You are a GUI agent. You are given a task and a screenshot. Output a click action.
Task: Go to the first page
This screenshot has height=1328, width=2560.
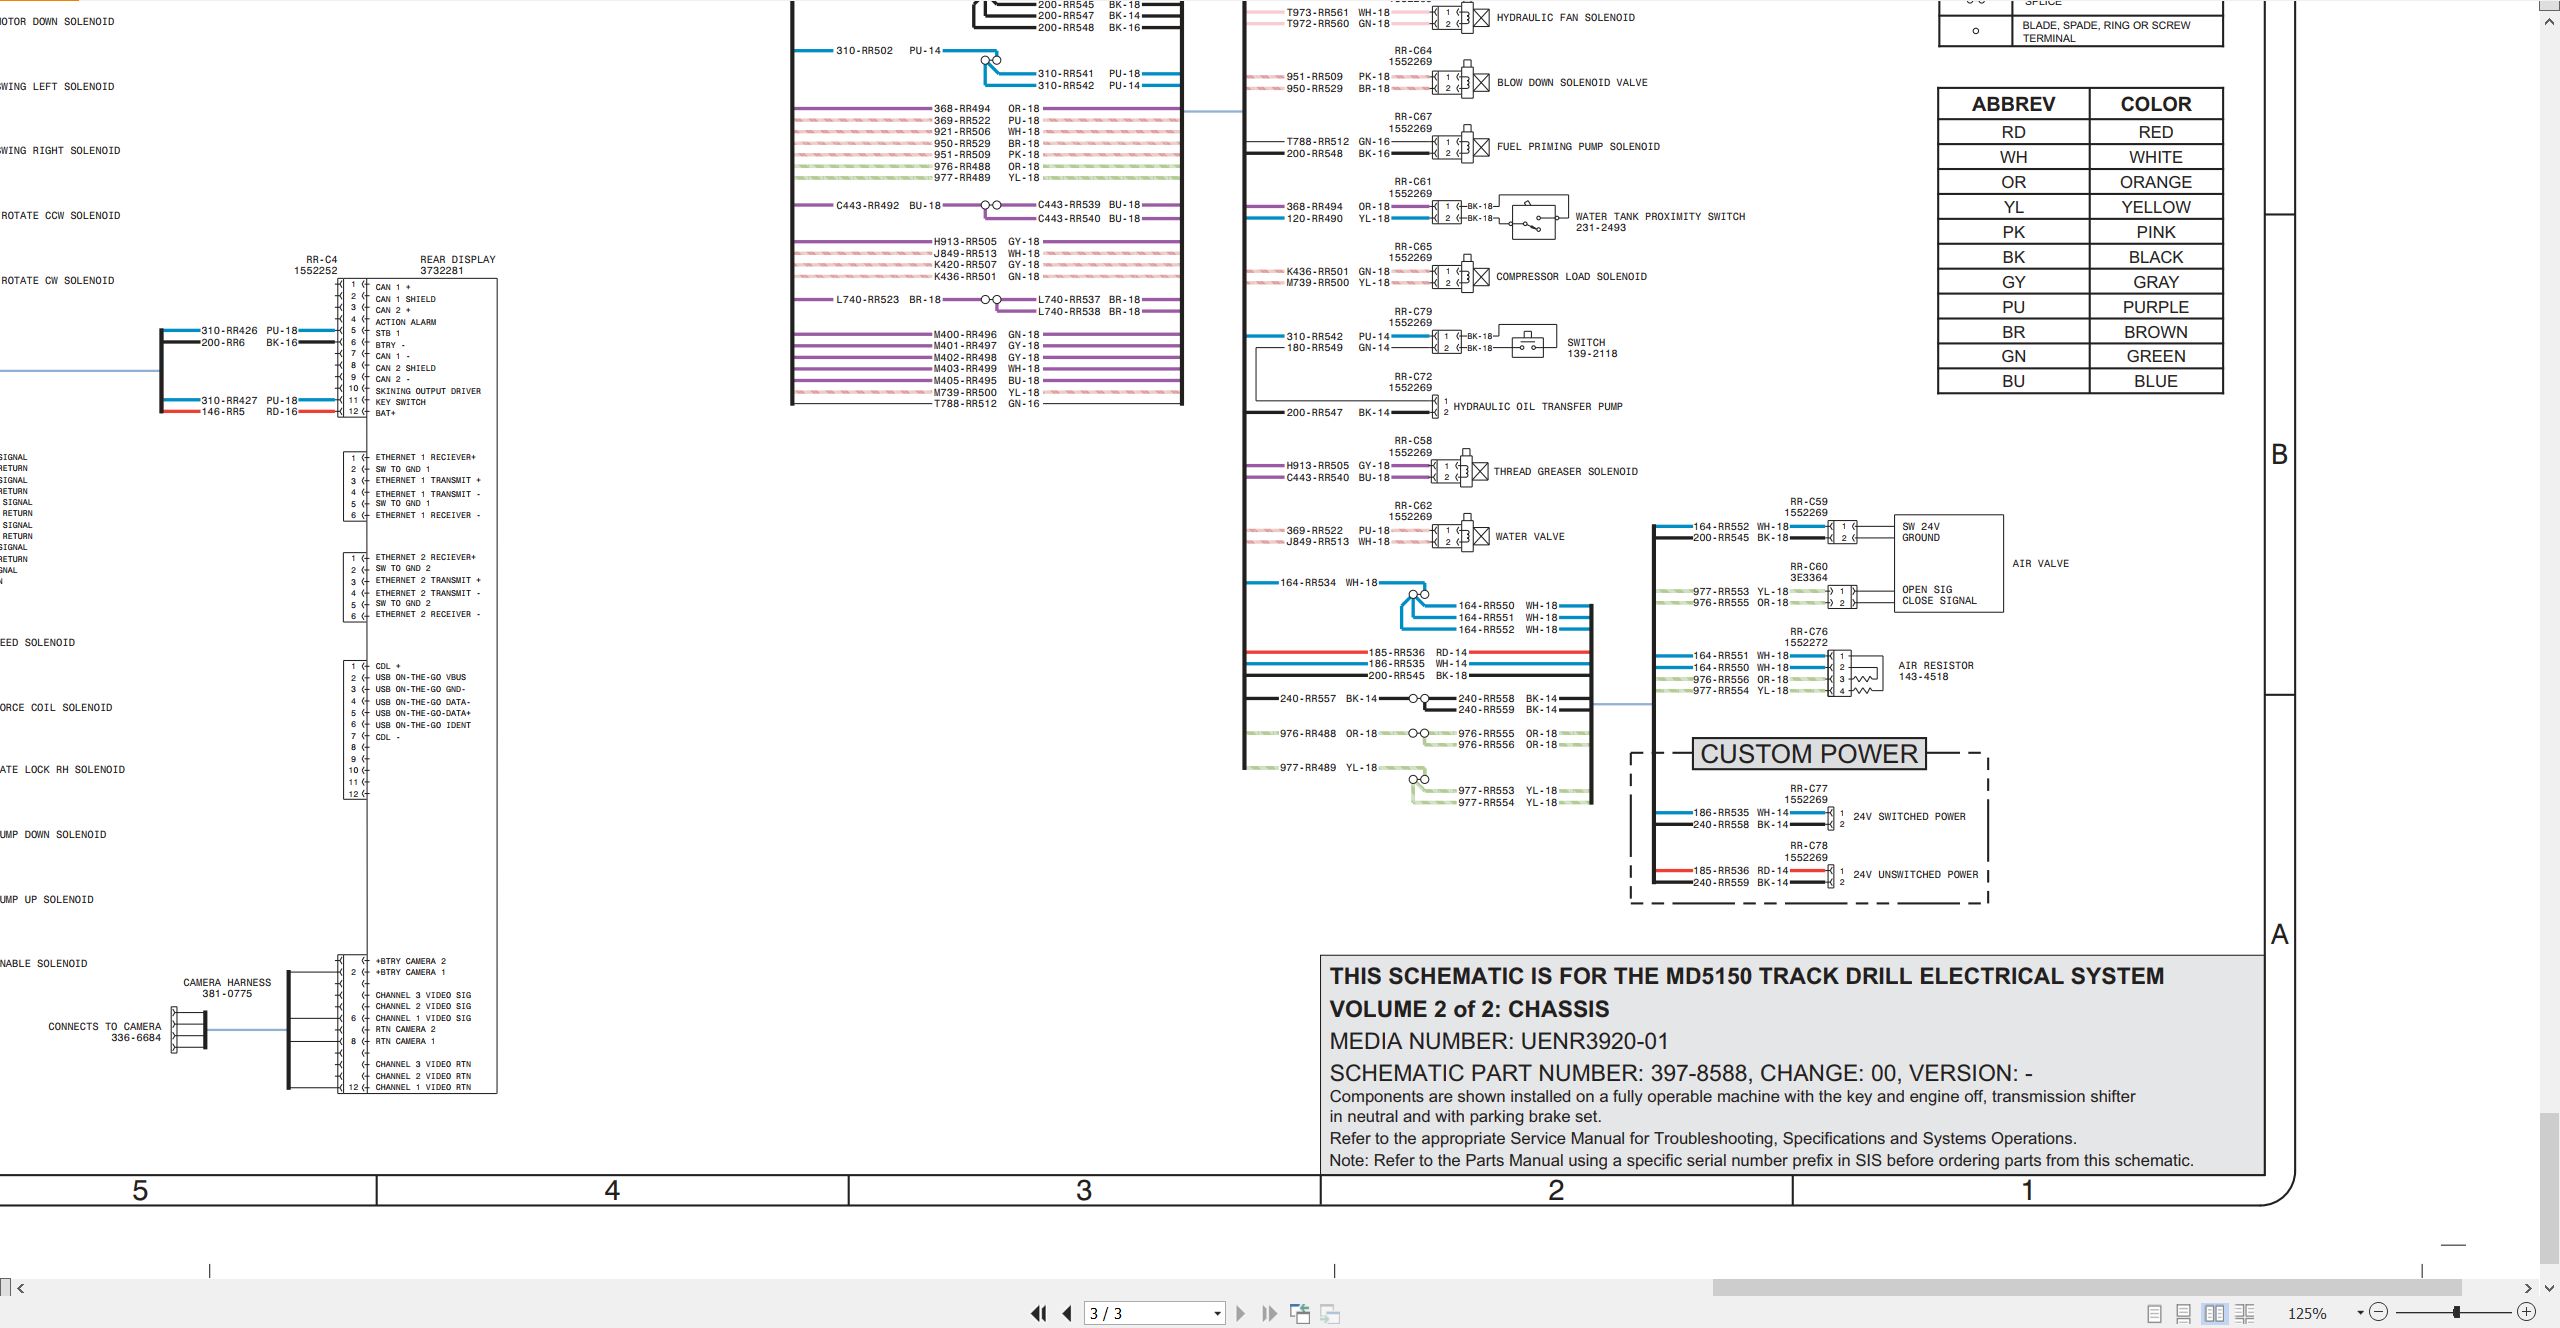(x=1038, y=1313)
